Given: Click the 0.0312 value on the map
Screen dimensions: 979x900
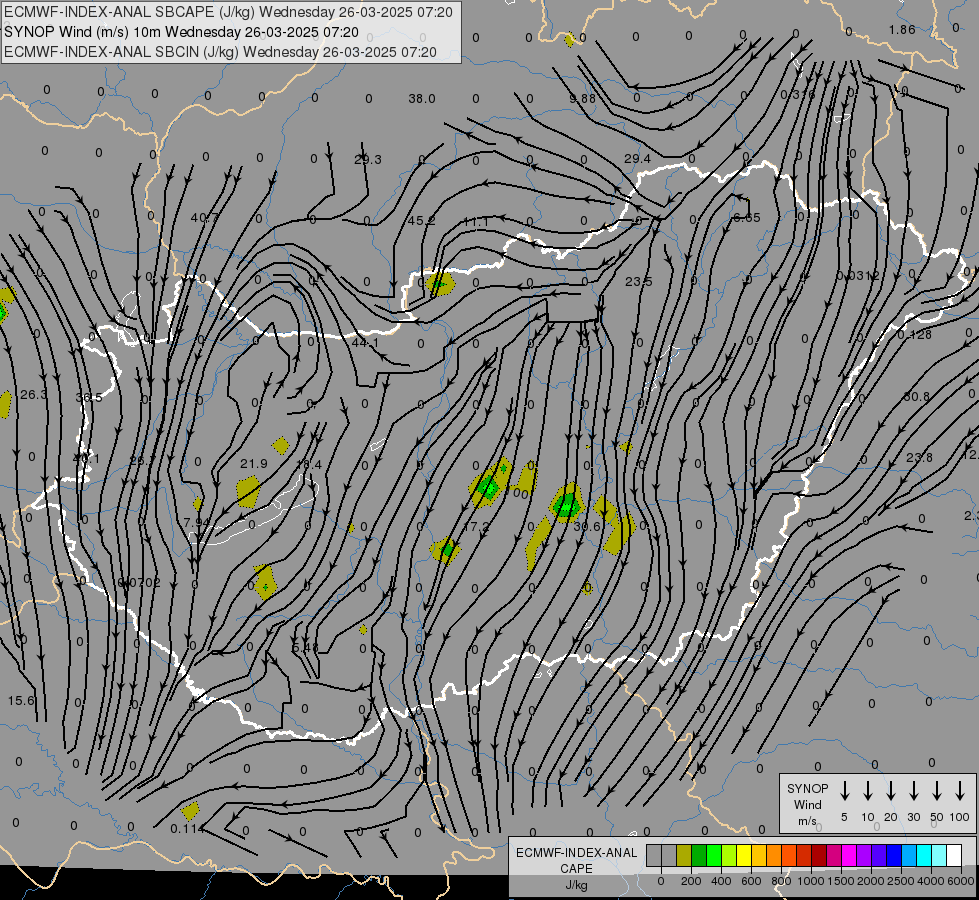Looking at the screenshot, I should coord(858,276).
